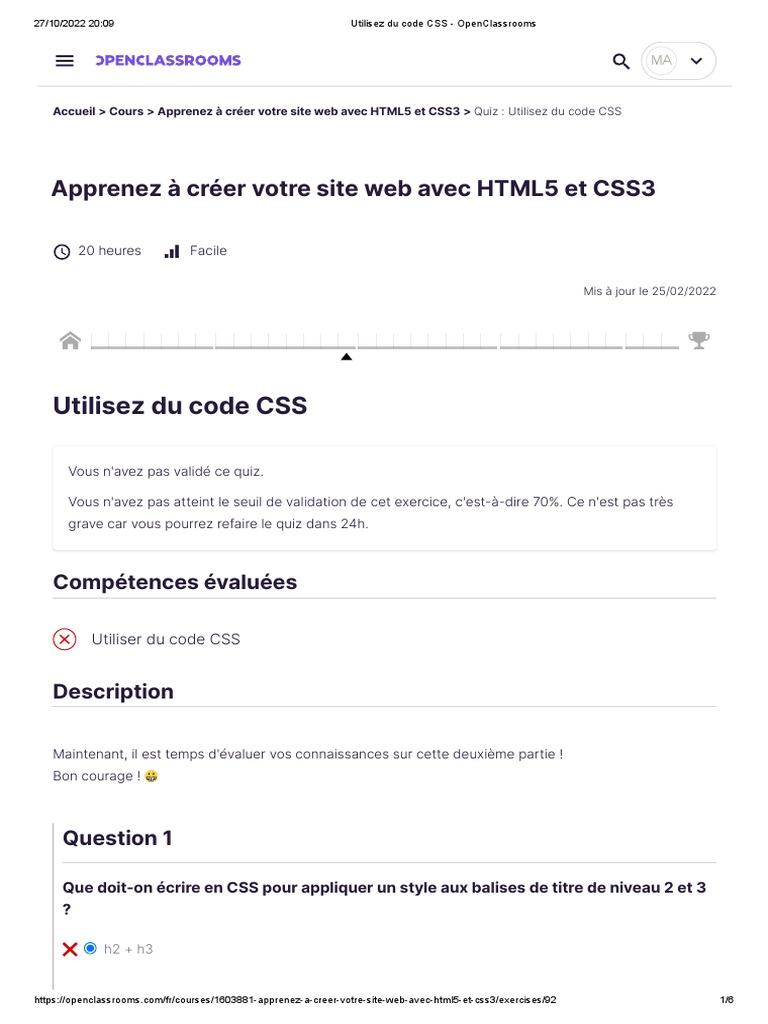Click the red cross failed-skill icon
Viewport: 768px width, 1024px height.
tap(65, 639)
